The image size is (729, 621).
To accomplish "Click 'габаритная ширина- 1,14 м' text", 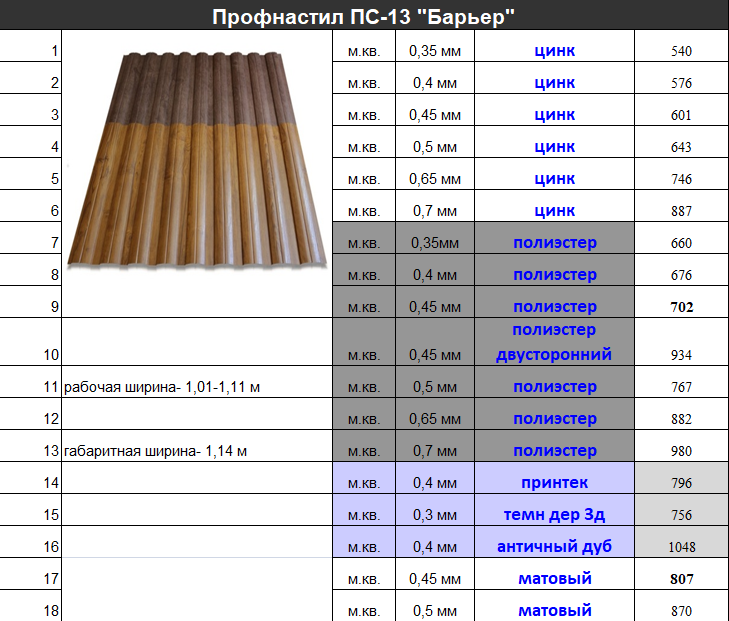I will (x=155, y=451).
